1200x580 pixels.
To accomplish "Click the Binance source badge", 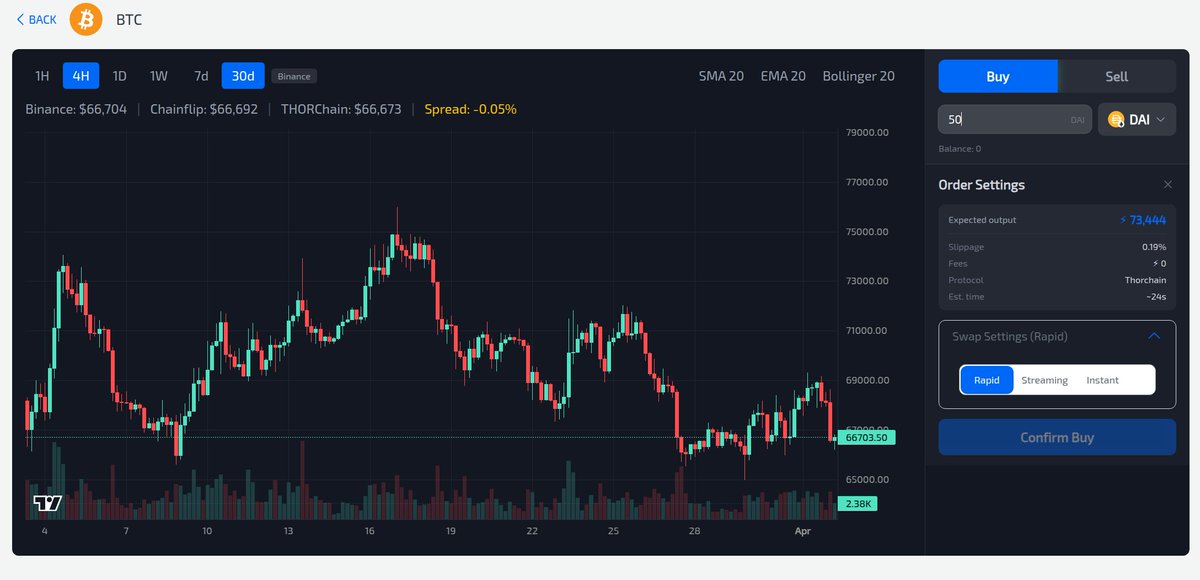I will (294, 76).
